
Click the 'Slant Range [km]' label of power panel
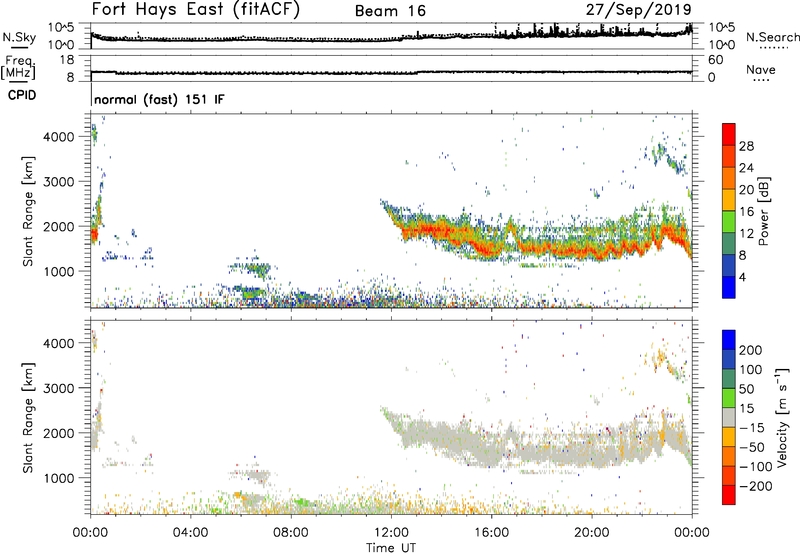tap(28, 211)
